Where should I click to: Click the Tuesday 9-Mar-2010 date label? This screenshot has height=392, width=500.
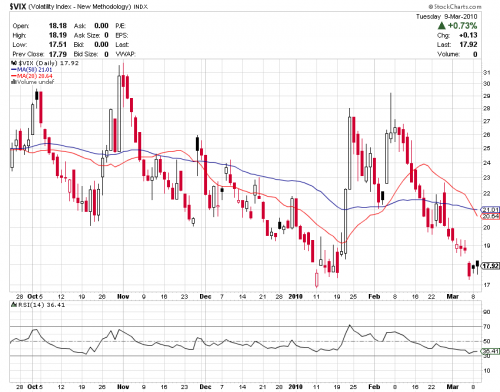(446, 16)
